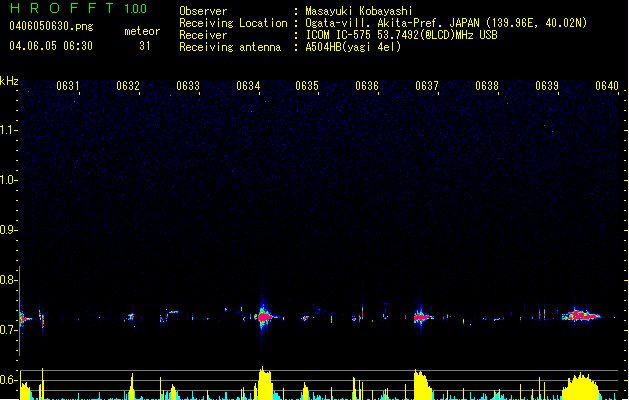Viewport: 629px width, 400px height.
Task: Click the 0.8 kHz frequency tick label
Action: point(8,280)
